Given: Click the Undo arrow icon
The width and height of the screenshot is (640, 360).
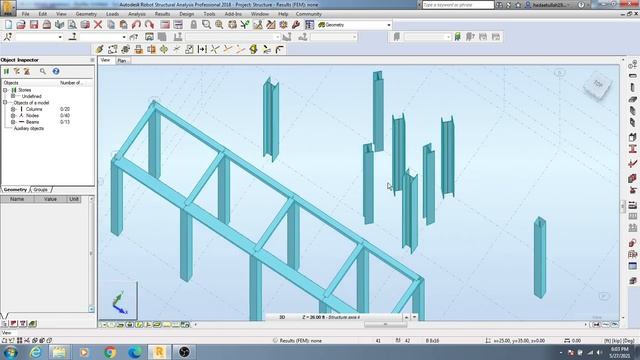Looking at the screenshot, I should point(136,25).
